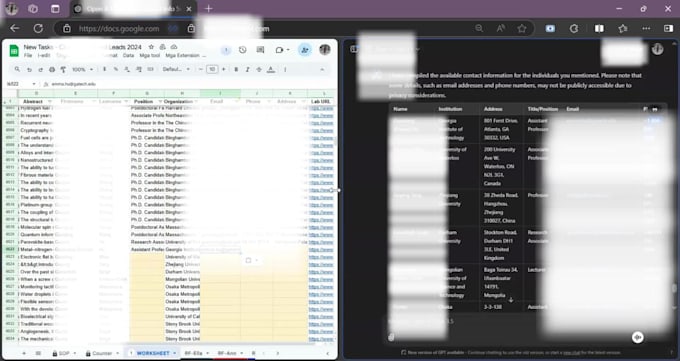
Task: Click the Google Sheets home logo
Action: pyautogui.click(x=14, y=51)
